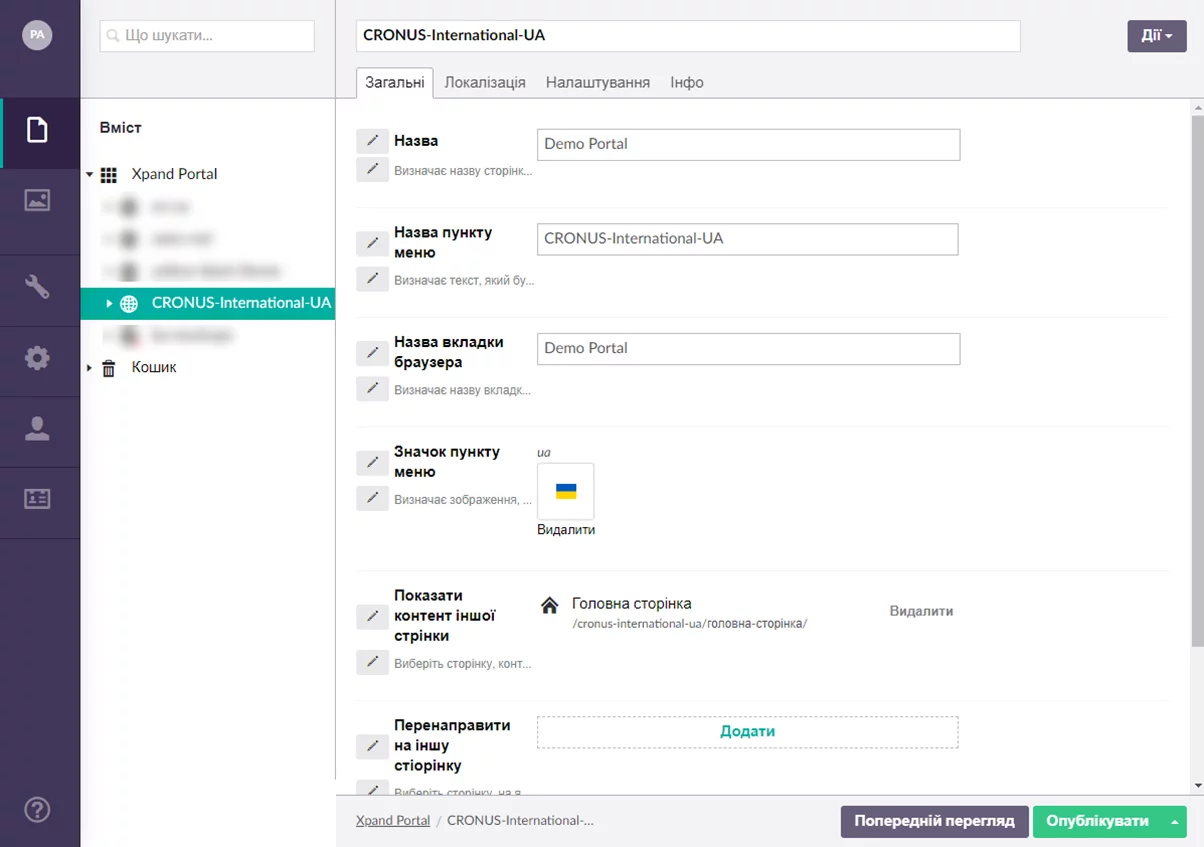The image size is (1204, 847).
Task: Click the PA user avatar
Action: click(37, 35)
